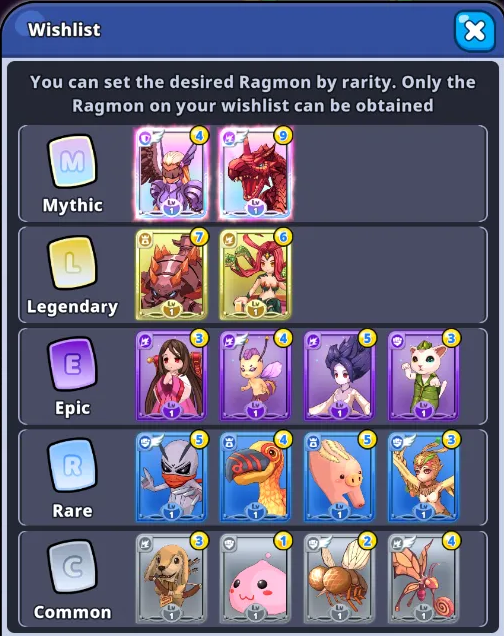Select the winged armored knight Mythic card

172,174
